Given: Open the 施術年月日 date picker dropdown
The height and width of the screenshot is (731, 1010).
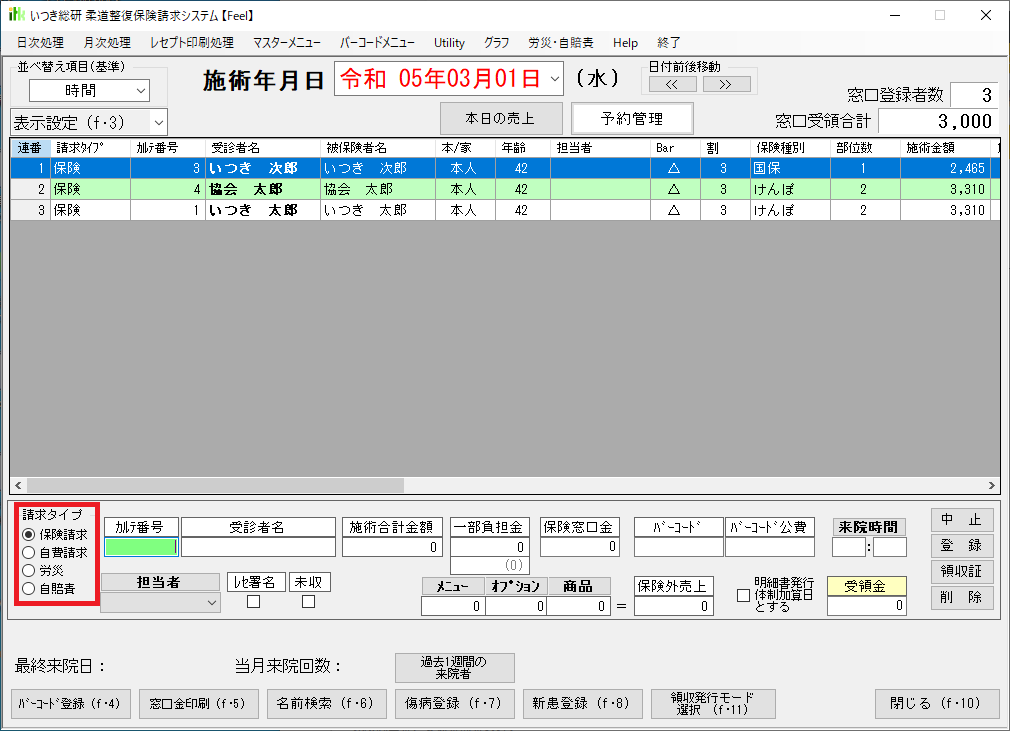Looking at the screenshot, I should coord(555,78).
